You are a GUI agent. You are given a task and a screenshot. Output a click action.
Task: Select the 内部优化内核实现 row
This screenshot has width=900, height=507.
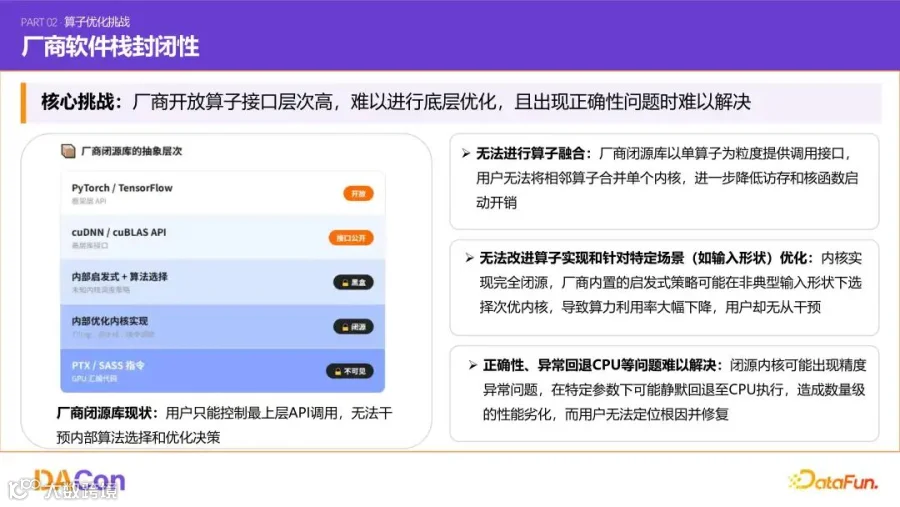tap(223, 327)
